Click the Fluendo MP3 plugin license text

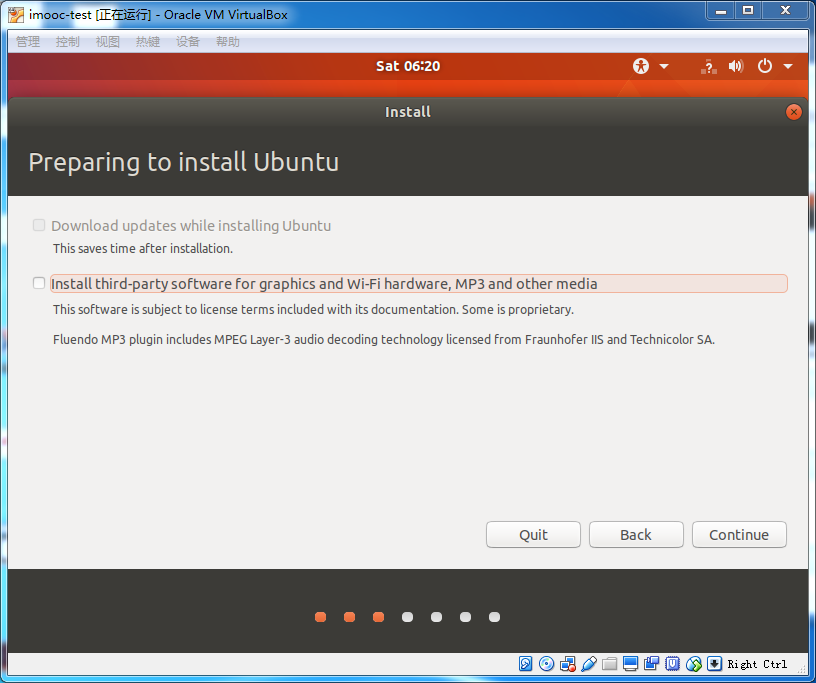click(384, 339)
